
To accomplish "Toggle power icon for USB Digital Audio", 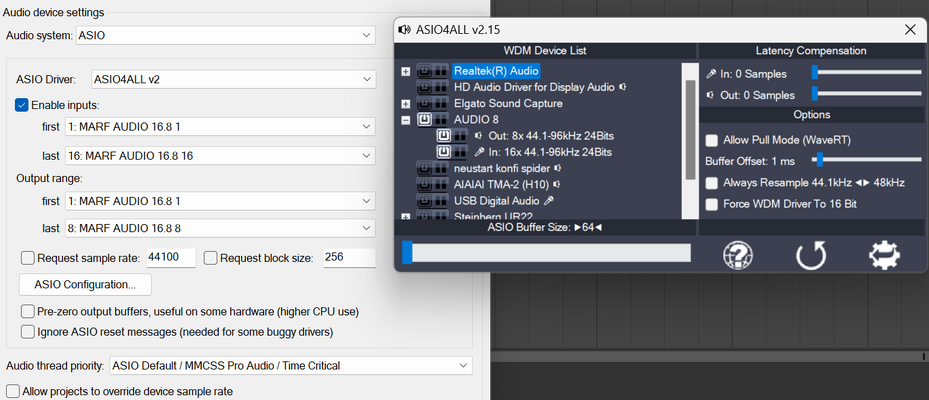I will pyautogui.click(x=424, y=201).
